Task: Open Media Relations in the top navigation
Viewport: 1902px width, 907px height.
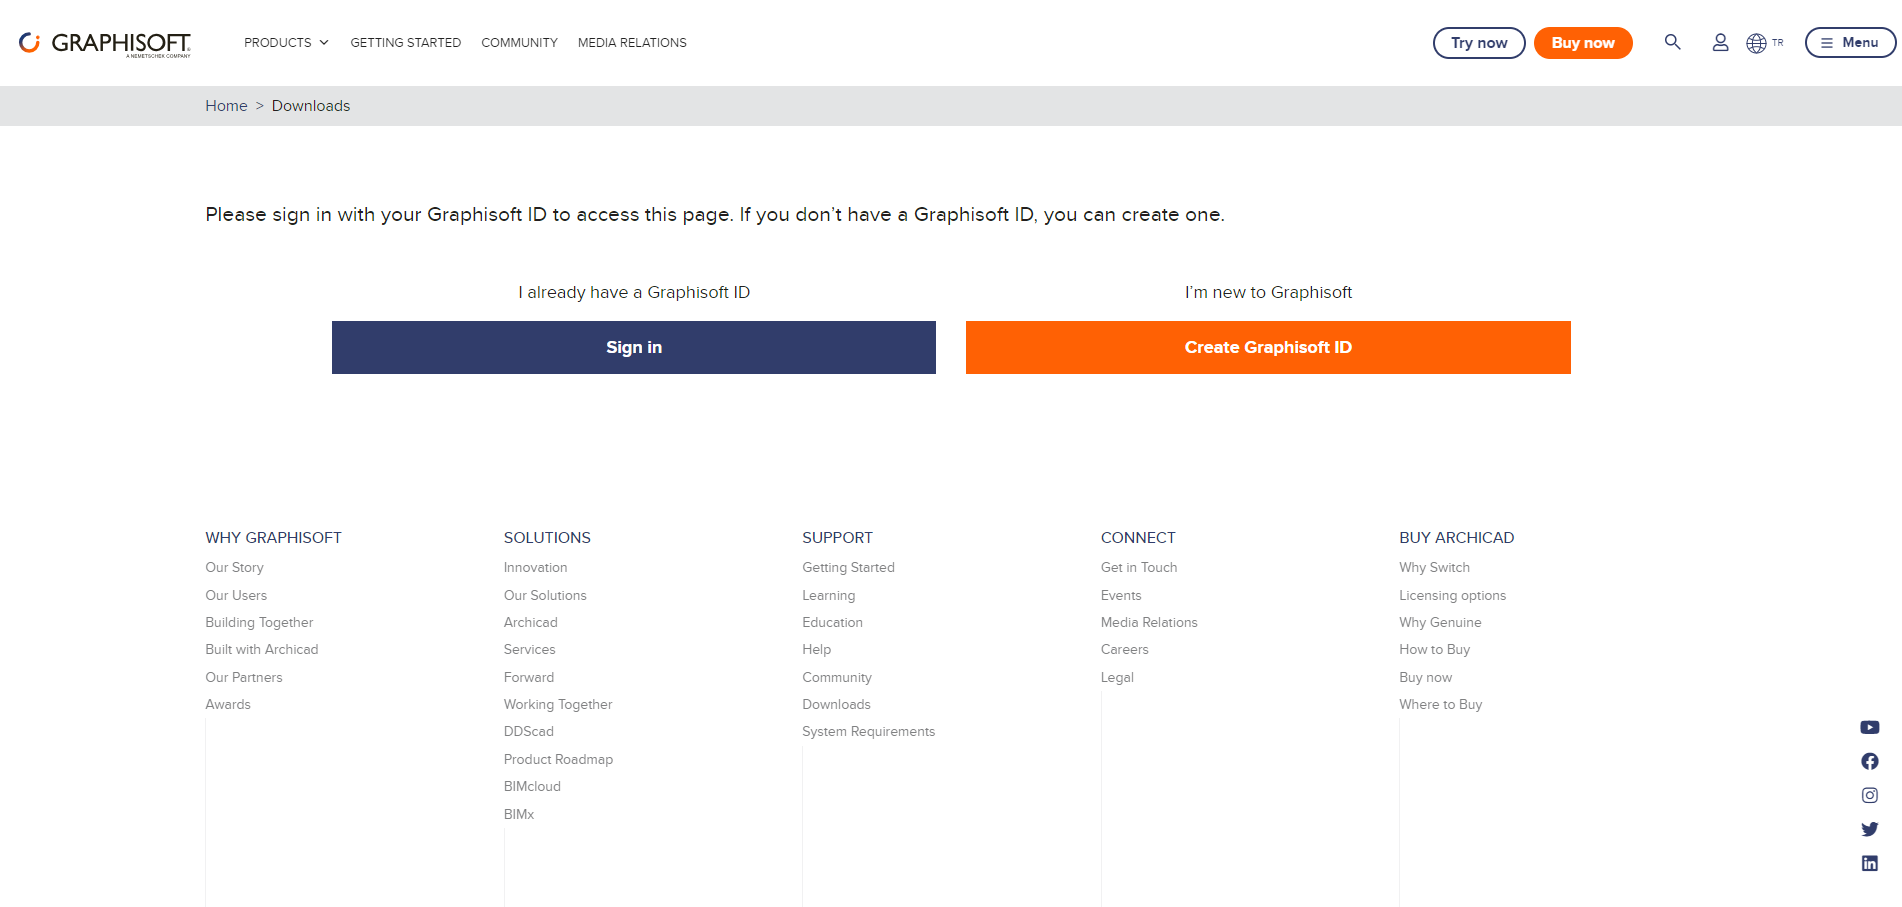Action: tap(632, 43)
